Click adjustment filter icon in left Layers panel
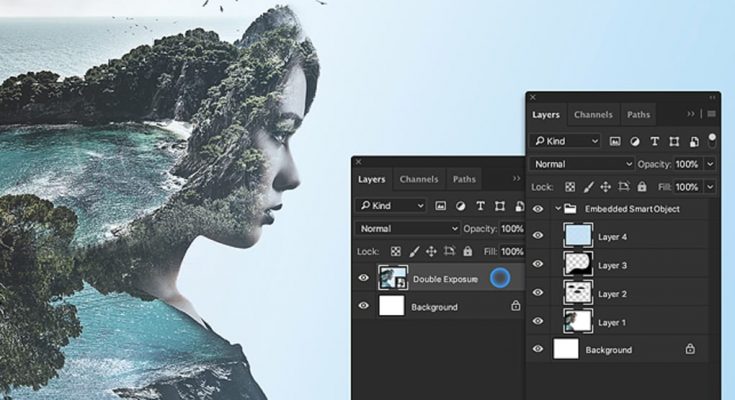The image size is (735, 400). [x=460, y=206]
